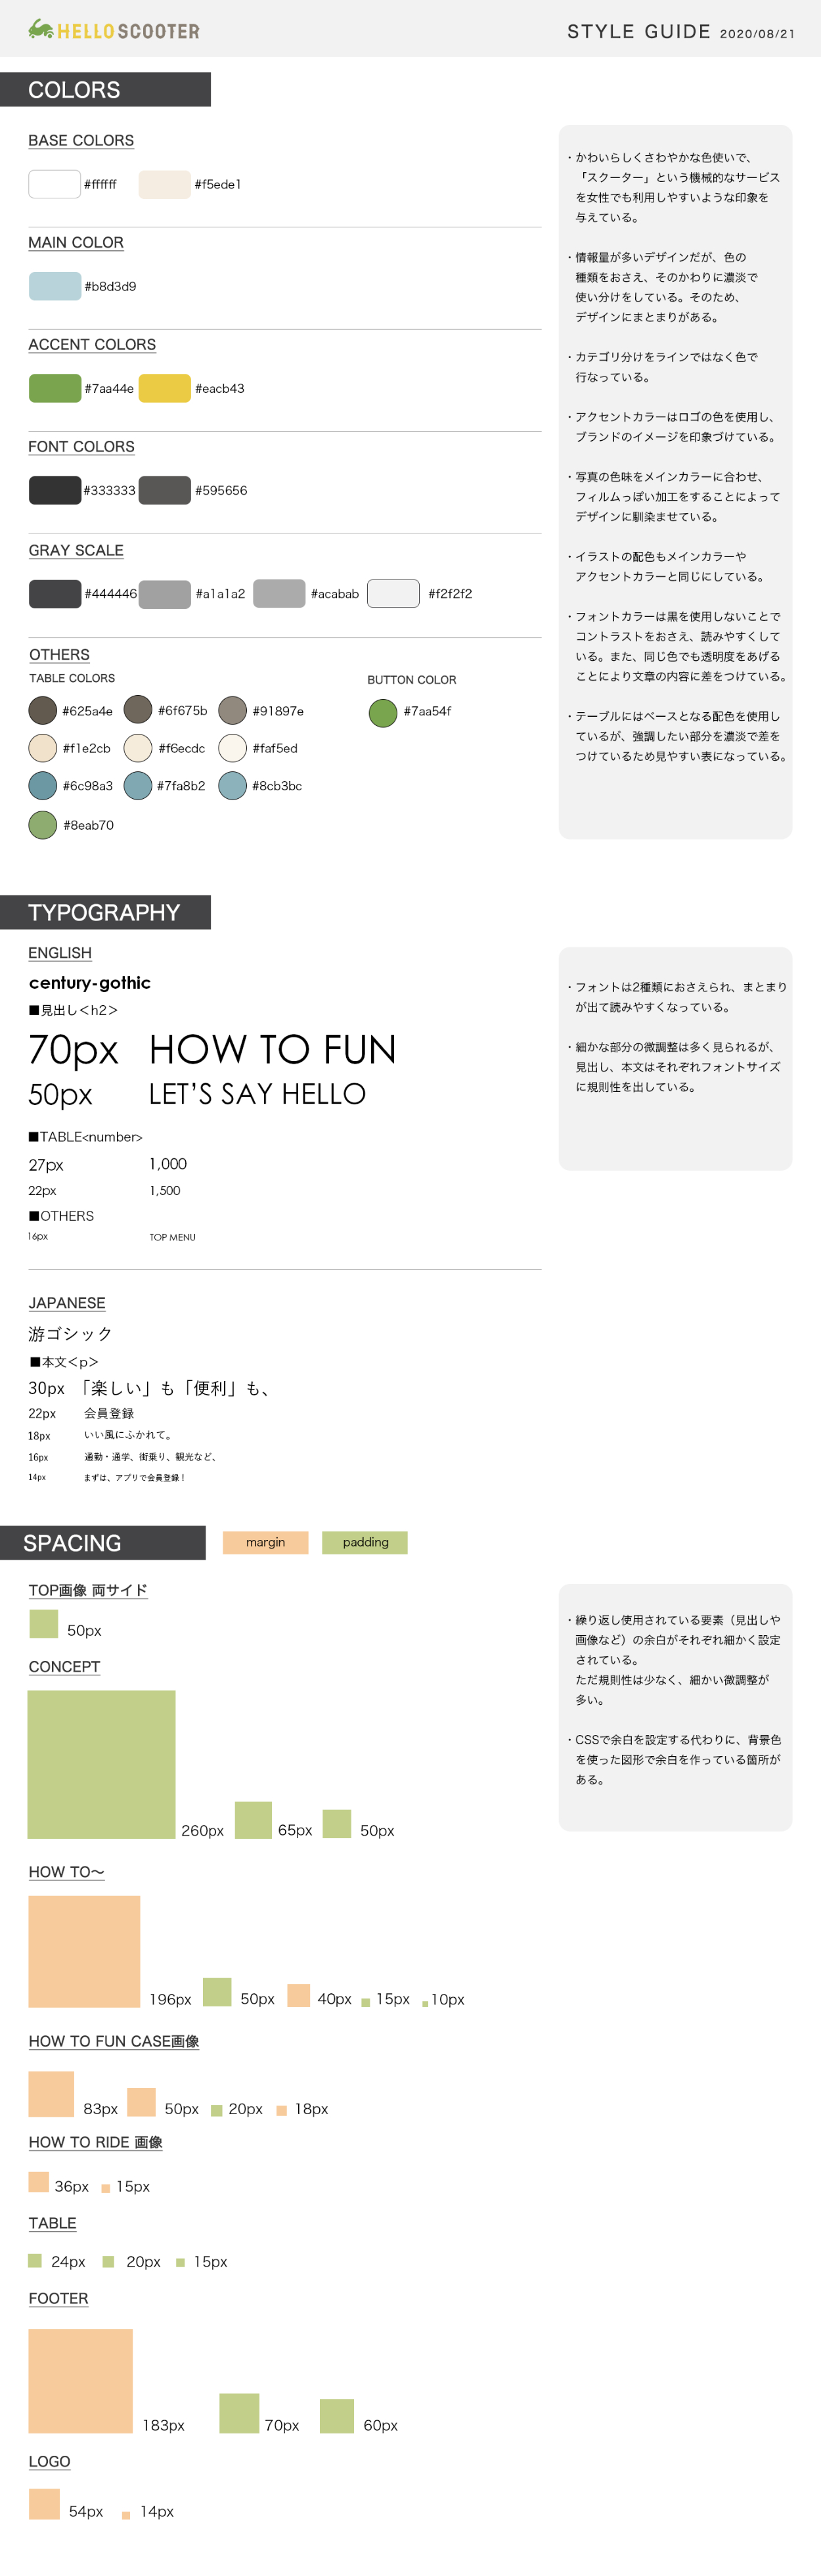Pick the yellow #eacb43 accent swatch
This screenshot has height=2576, width=821.
(x=164, y=388)
